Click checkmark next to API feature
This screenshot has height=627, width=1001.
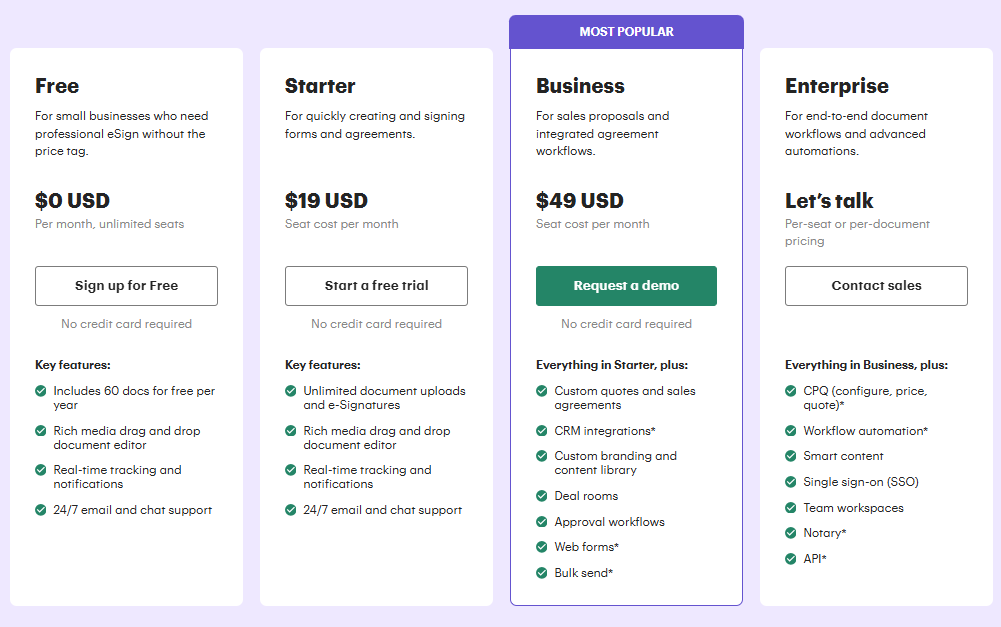[x=791, y=559]
